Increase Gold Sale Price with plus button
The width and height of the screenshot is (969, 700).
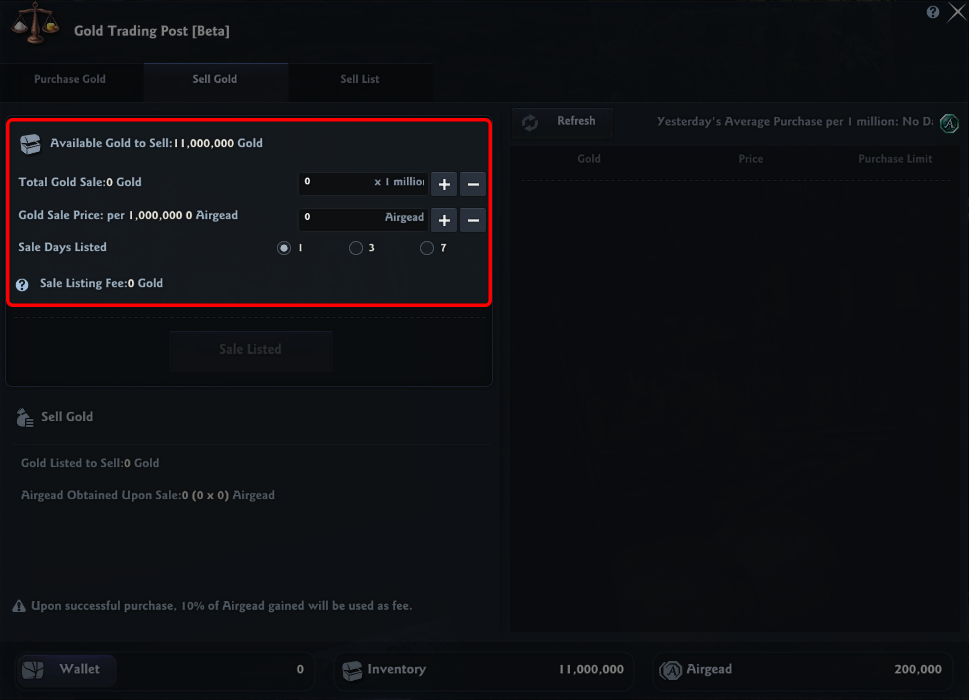[444, 220]
